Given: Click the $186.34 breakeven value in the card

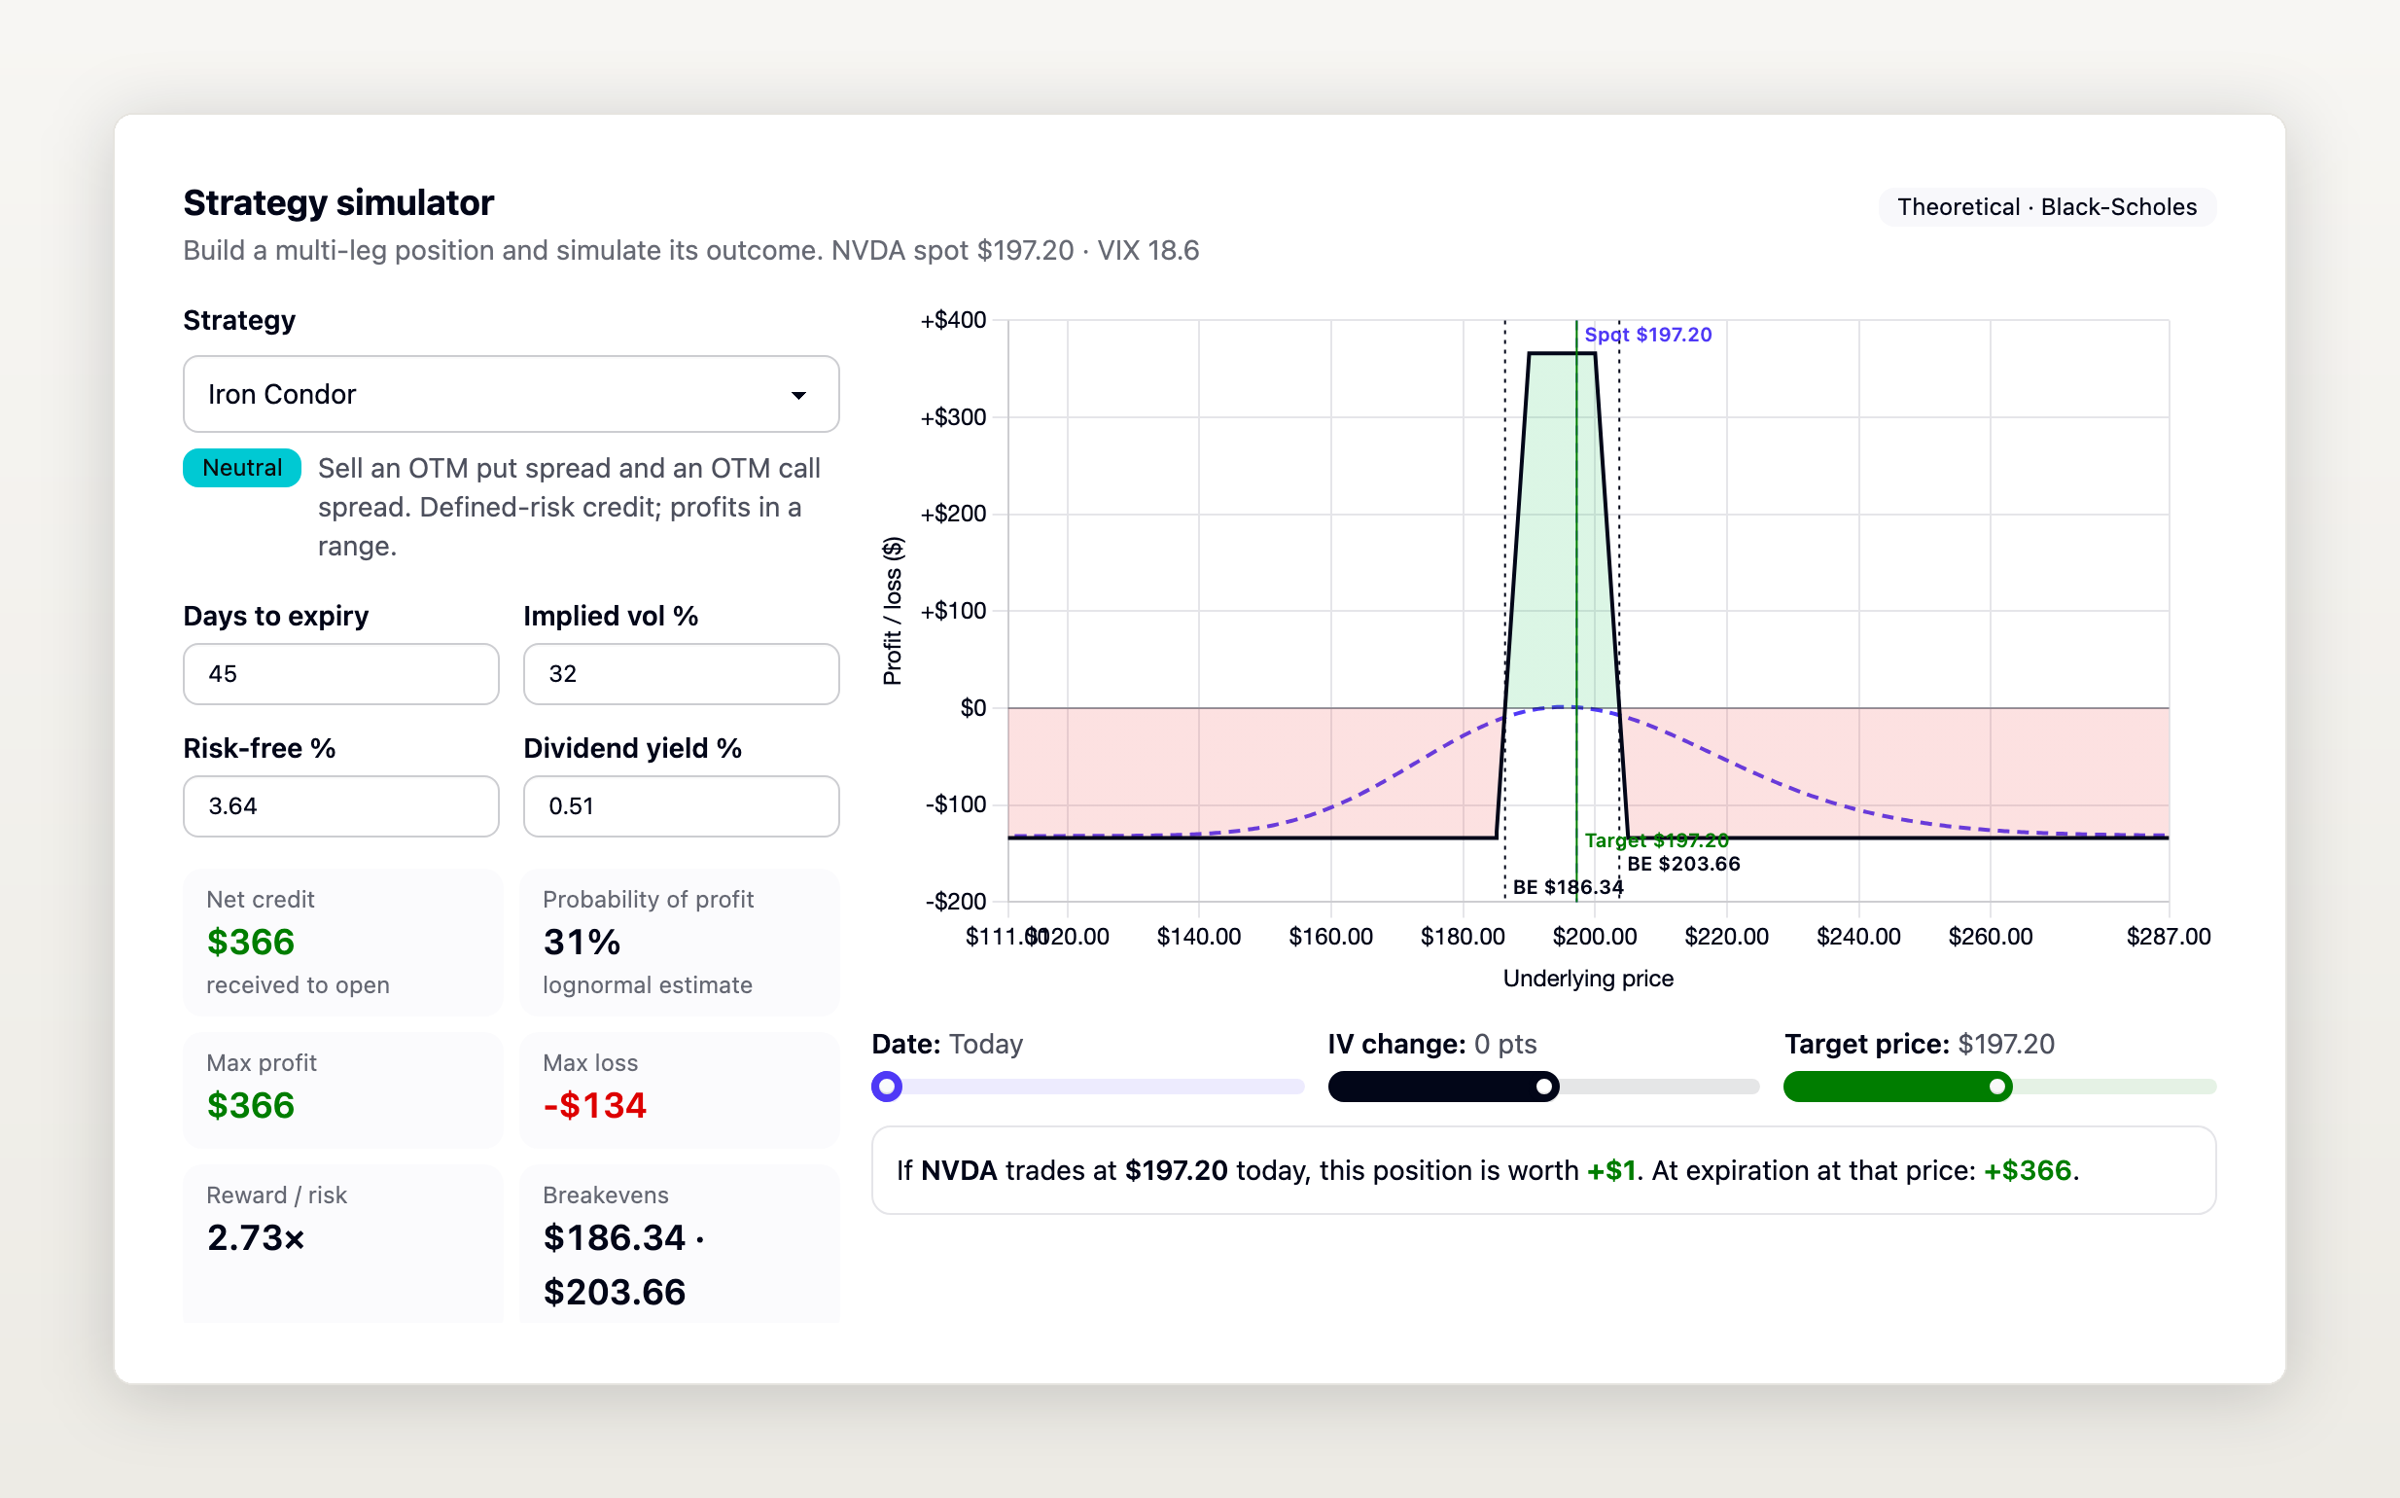Looking at the screenshot, I should [614, 1237].
